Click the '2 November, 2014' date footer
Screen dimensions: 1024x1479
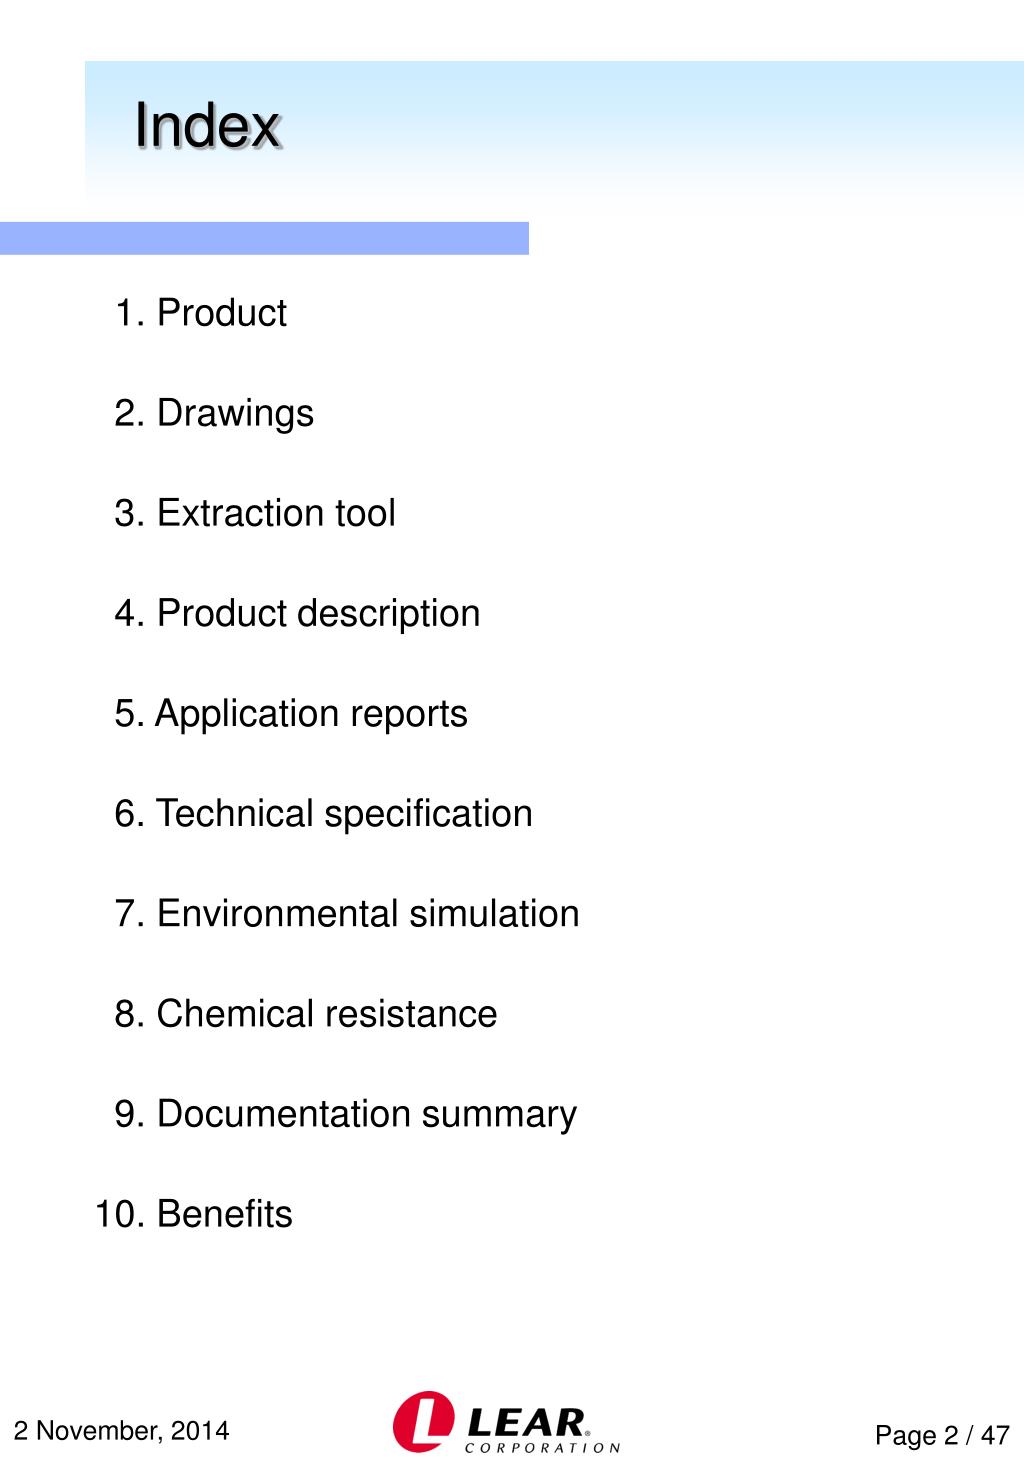121,1431
